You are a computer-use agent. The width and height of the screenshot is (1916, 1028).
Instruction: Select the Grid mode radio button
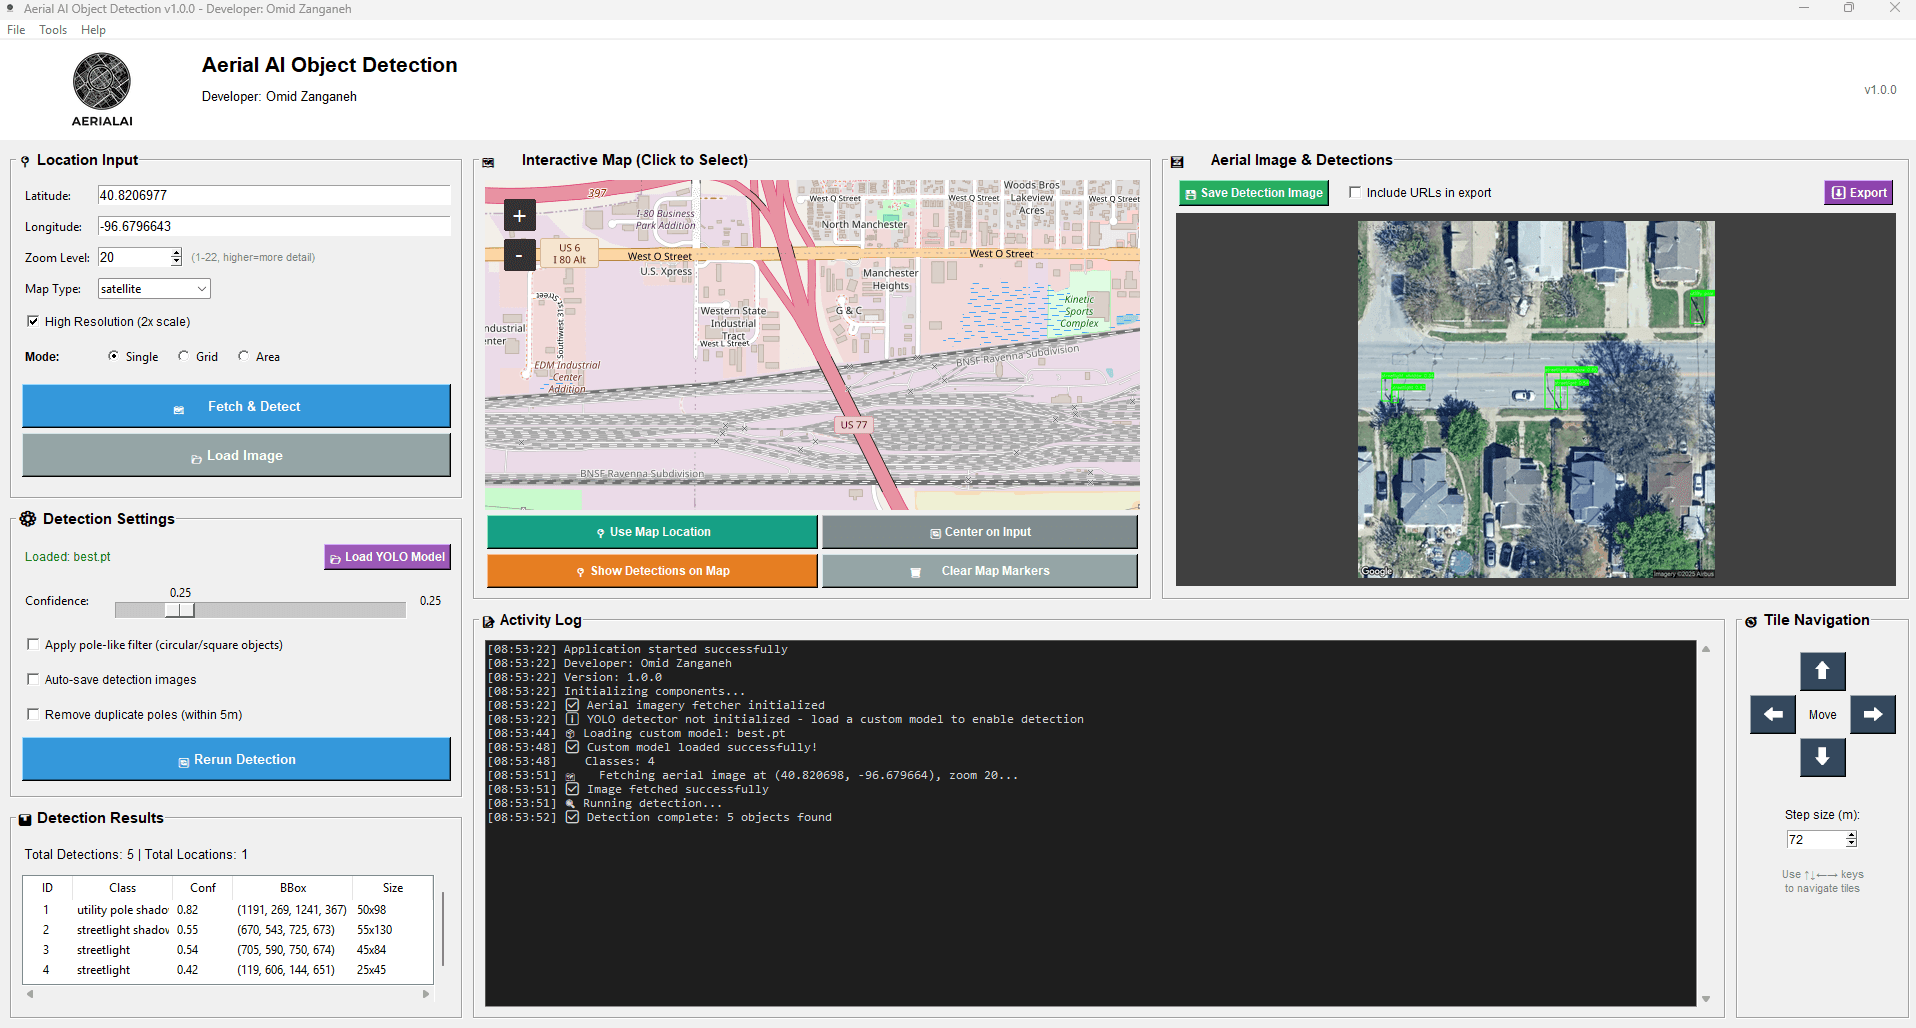[183, 356]
